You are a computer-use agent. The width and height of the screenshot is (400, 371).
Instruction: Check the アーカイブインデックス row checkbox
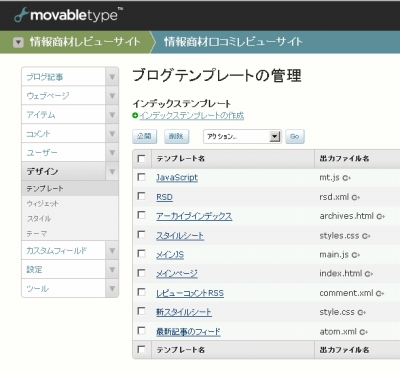click(x=141, y=215)
